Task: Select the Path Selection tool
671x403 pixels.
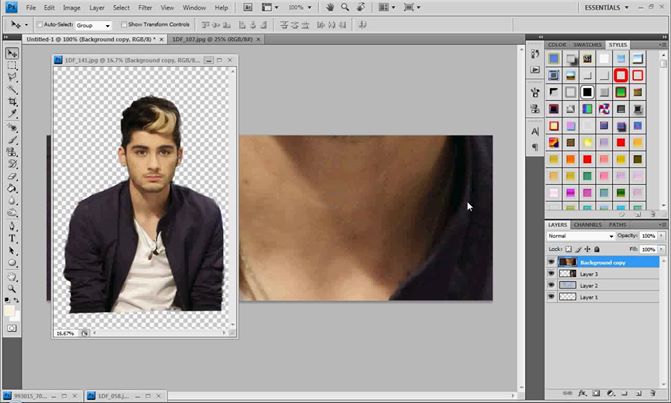Action: tap(12, 251)
